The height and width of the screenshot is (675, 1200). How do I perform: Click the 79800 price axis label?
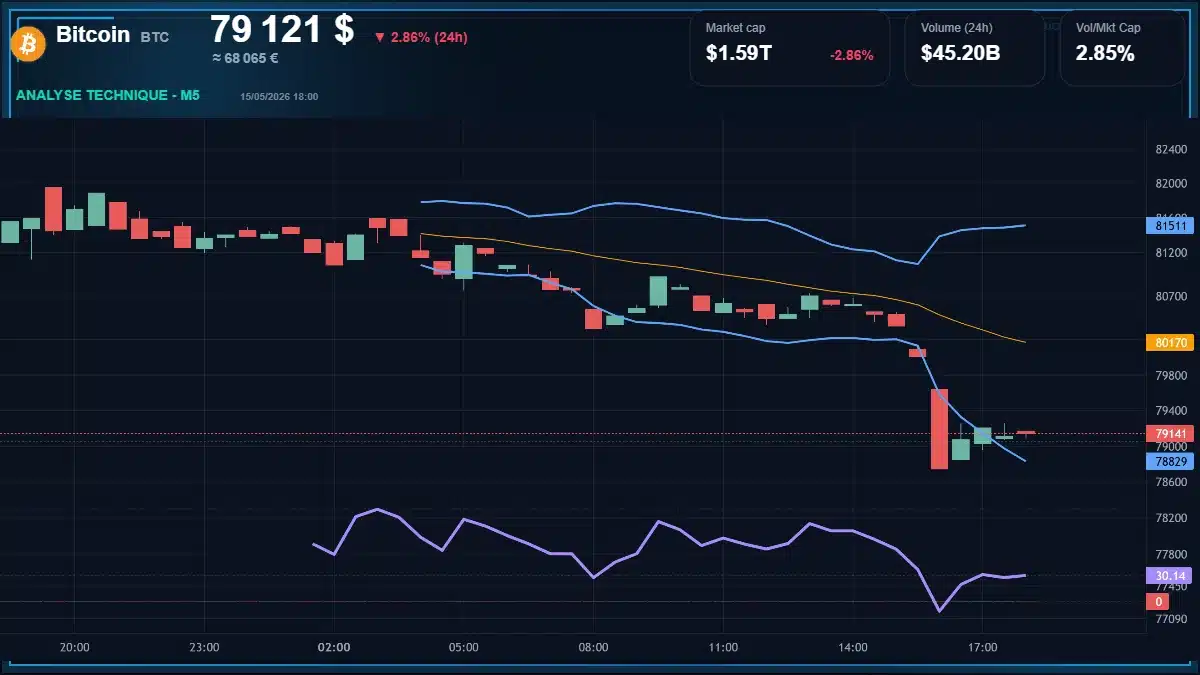tap(1171, 376)
